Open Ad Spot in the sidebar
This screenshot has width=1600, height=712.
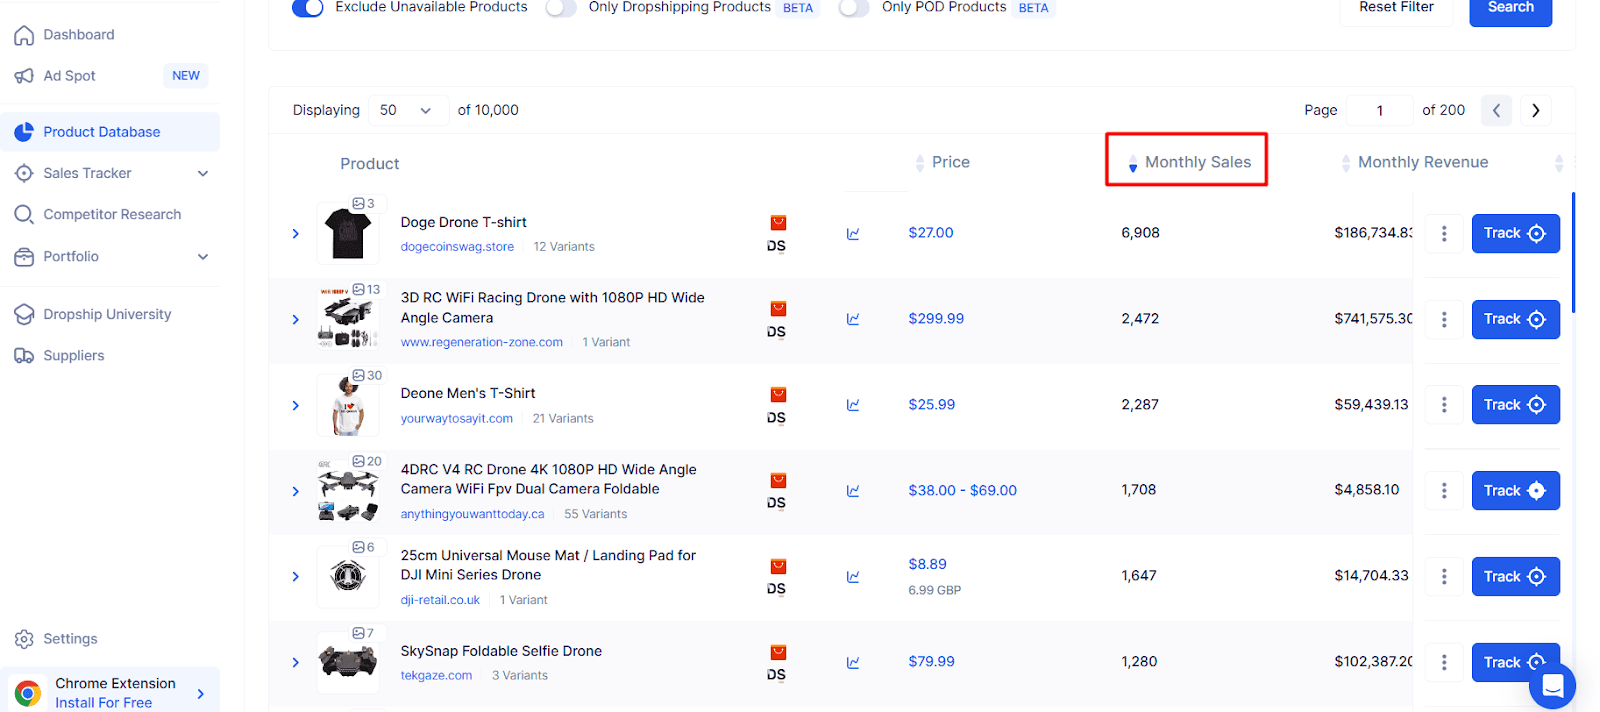pyautogui.click(x=110, y=76)
